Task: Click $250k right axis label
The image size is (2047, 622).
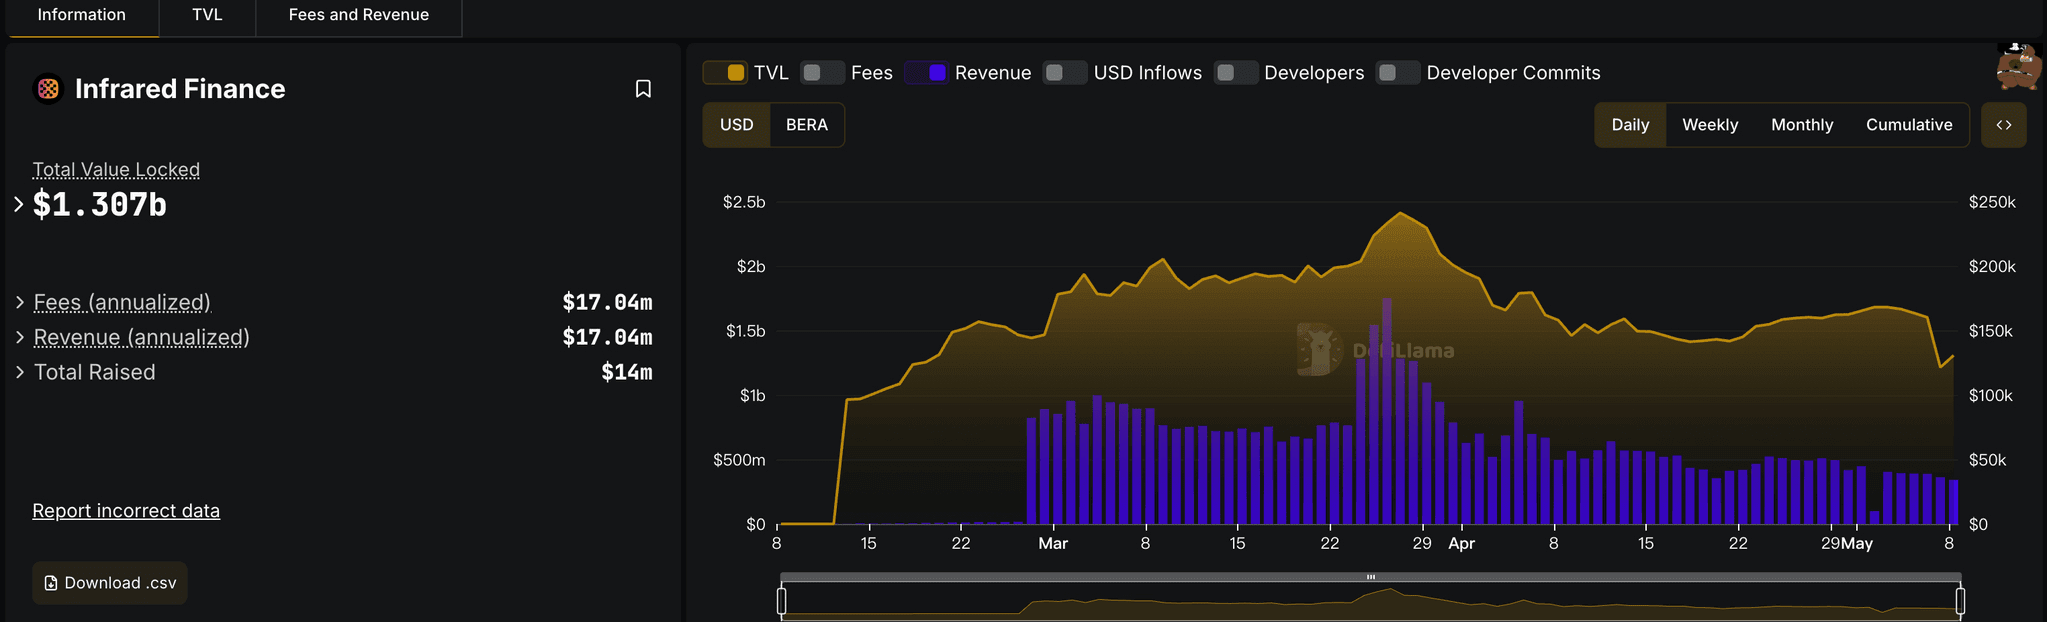Action: click(x=1992, y=202)
